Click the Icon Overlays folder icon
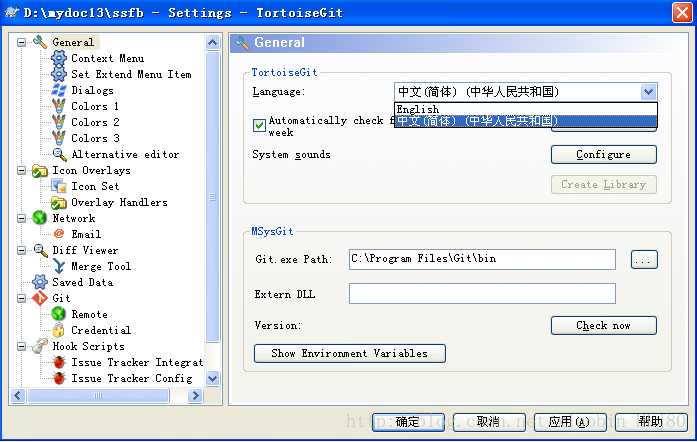The width and height of the screenshot is (697, 442). point(40,171)
